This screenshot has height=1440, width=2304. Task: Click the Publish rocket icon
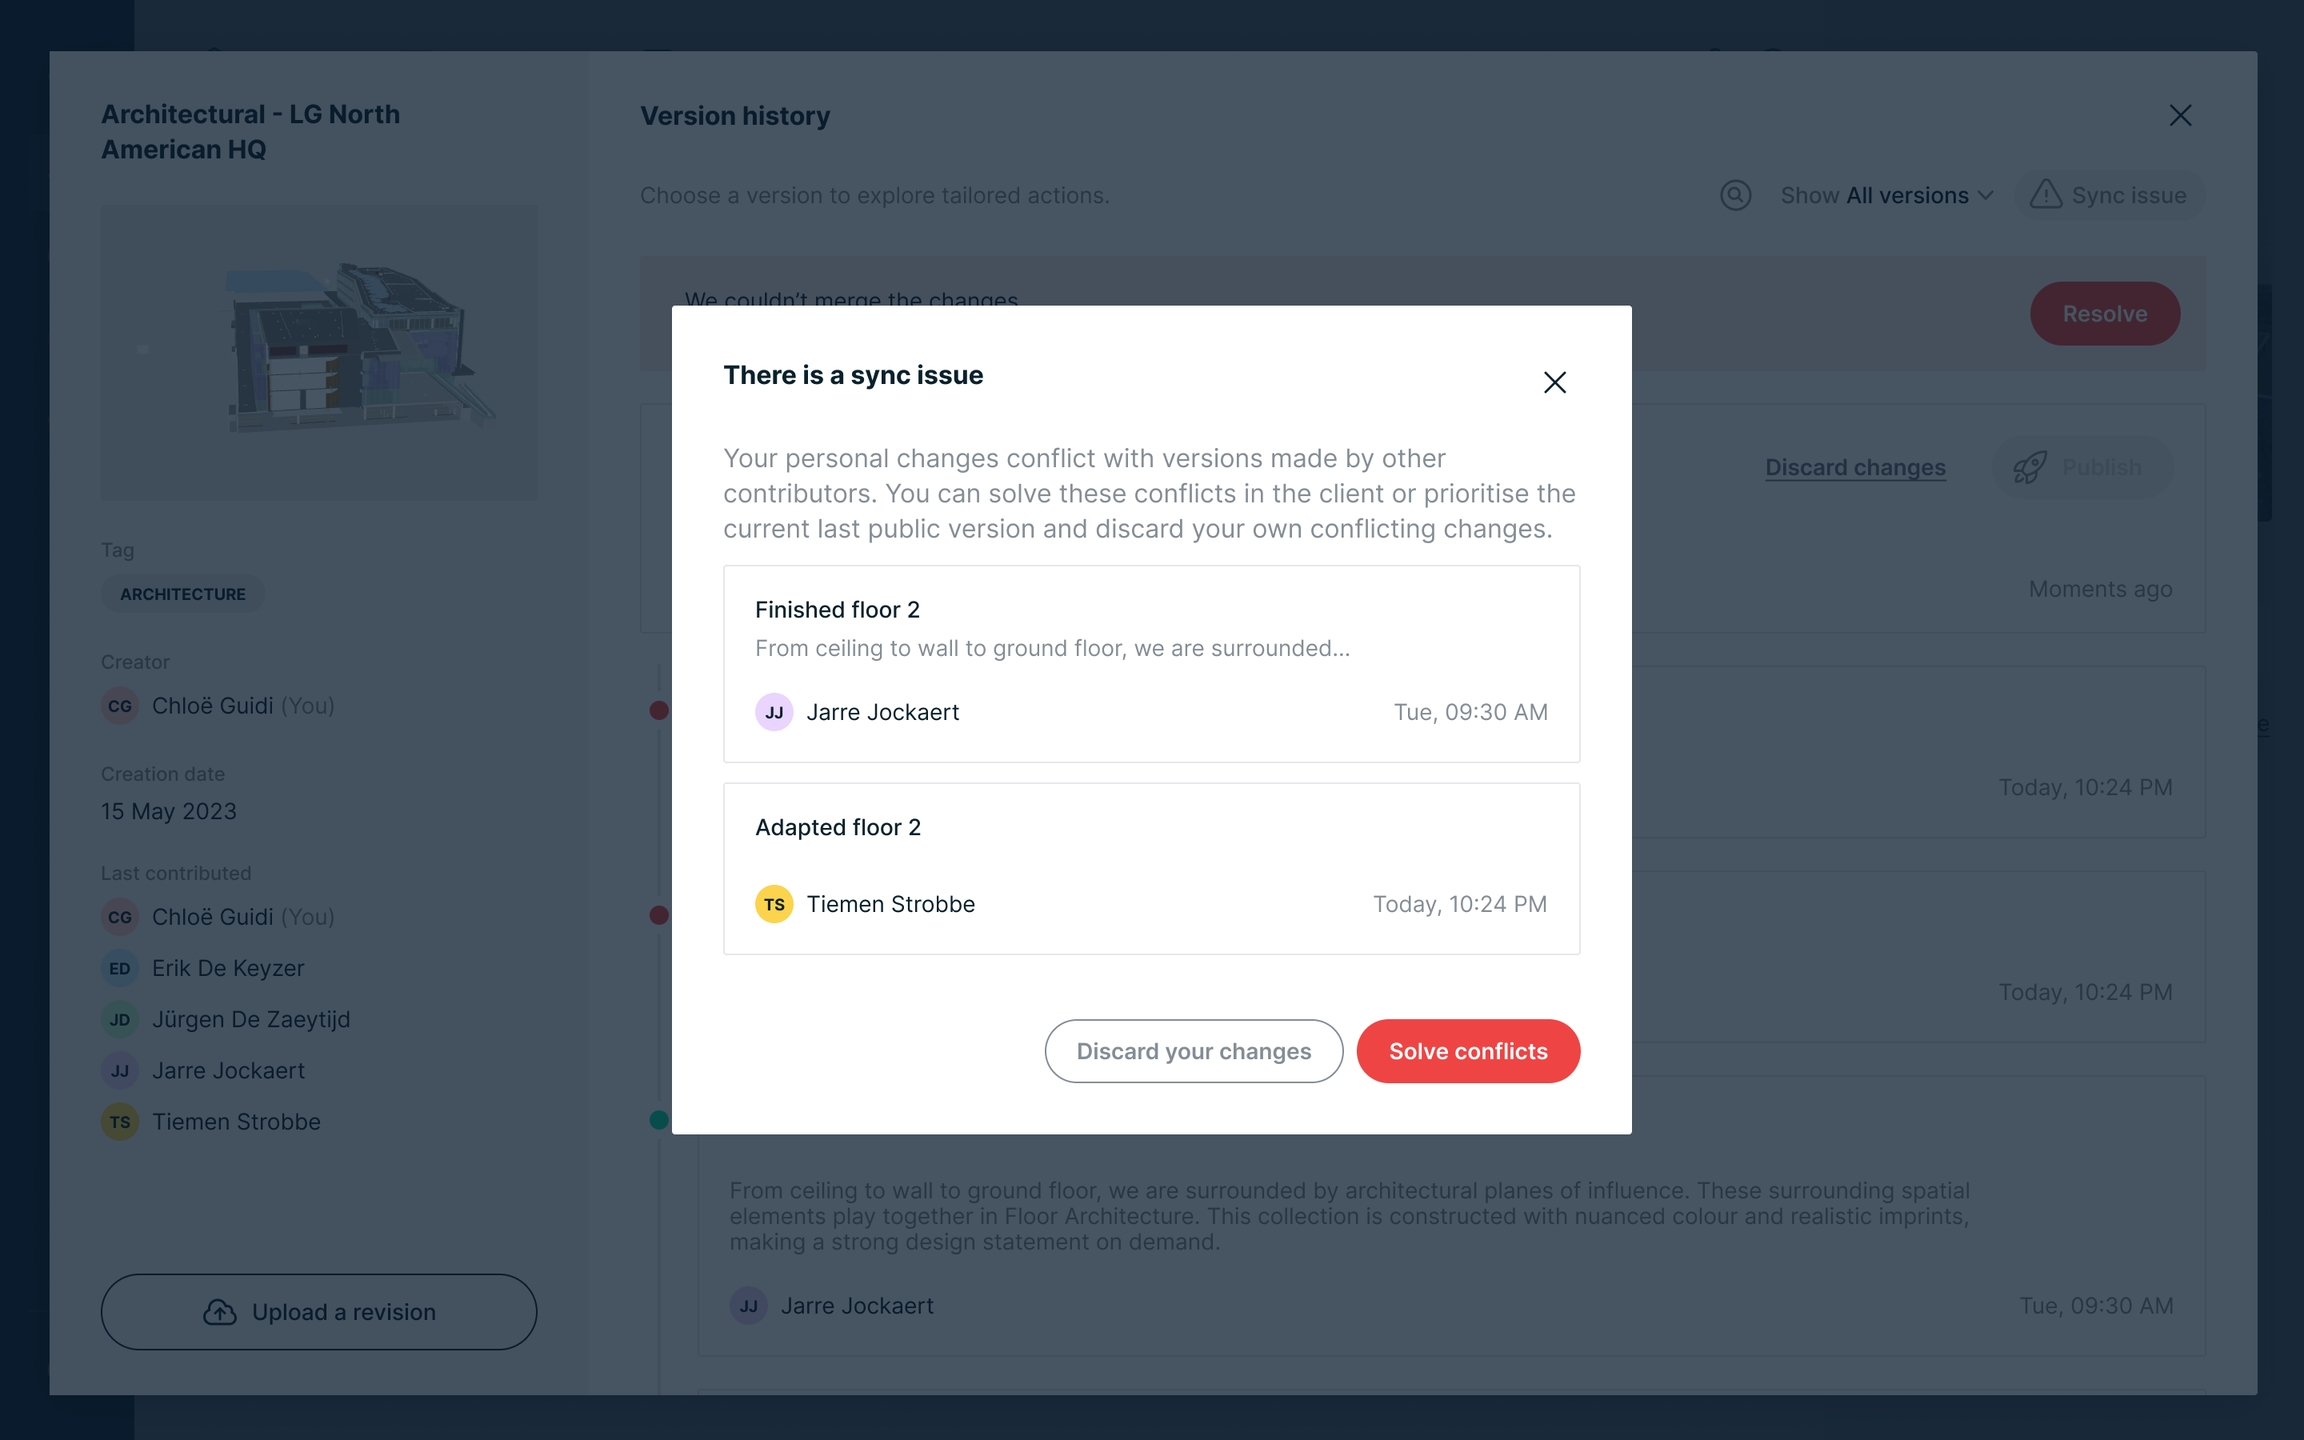2029,467
